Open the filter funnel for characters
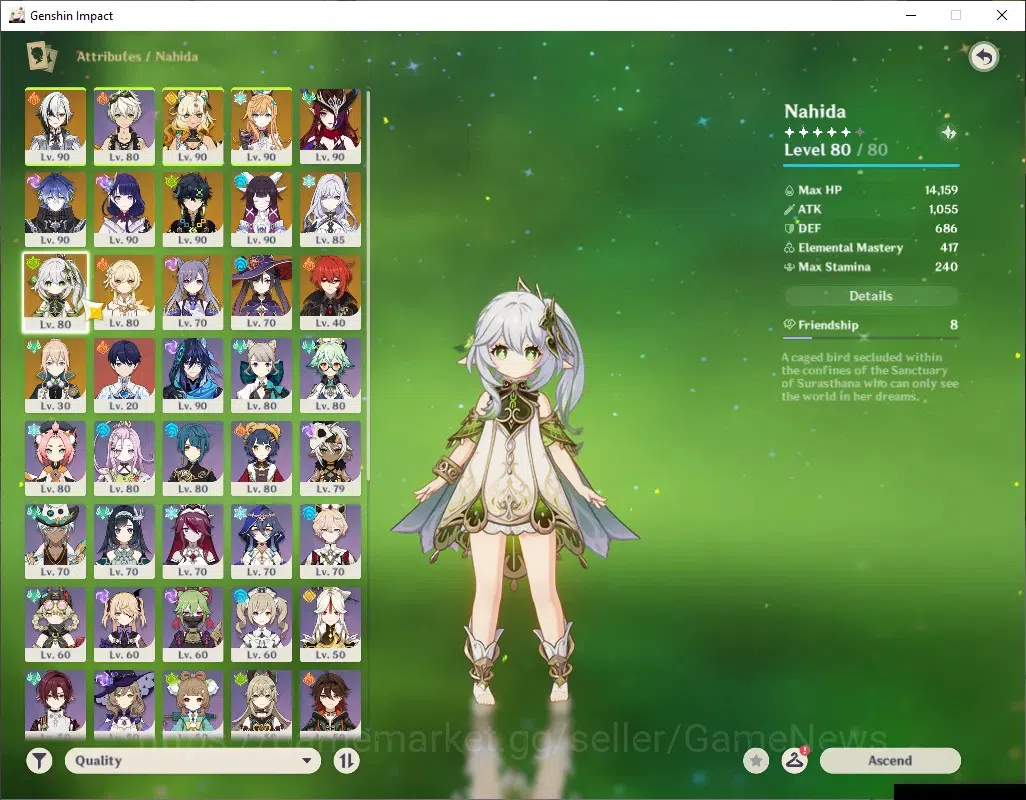Viewport: 1026px width, 800px height. (x=39, y=761)
